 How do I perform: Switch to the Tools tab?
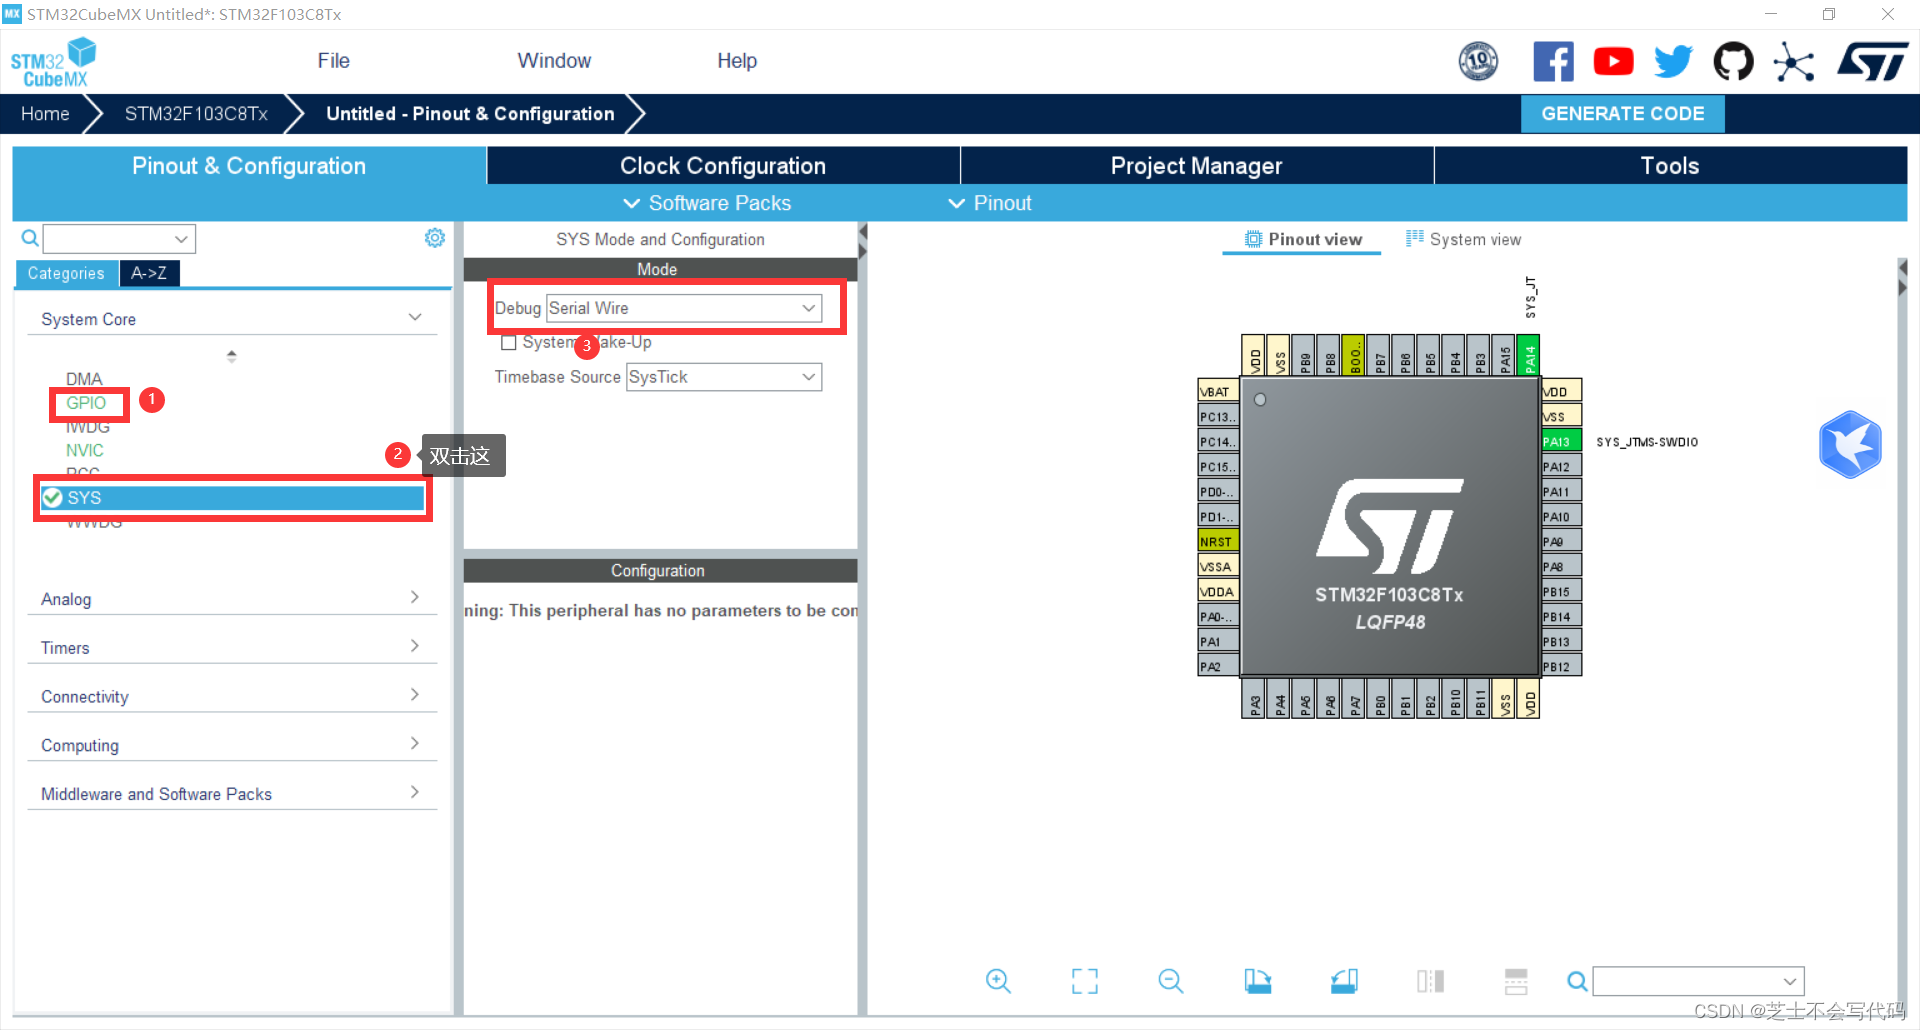[1670, 166]
